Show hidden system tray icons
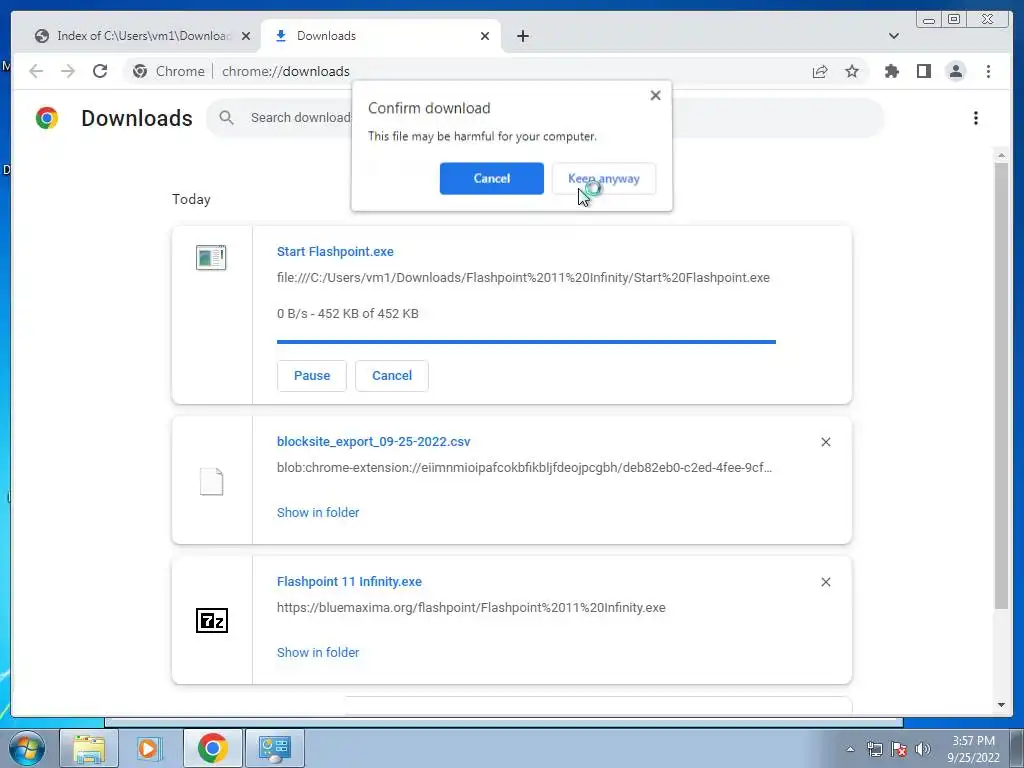This screenshot has height=768, width=1024. click(850, 749)
